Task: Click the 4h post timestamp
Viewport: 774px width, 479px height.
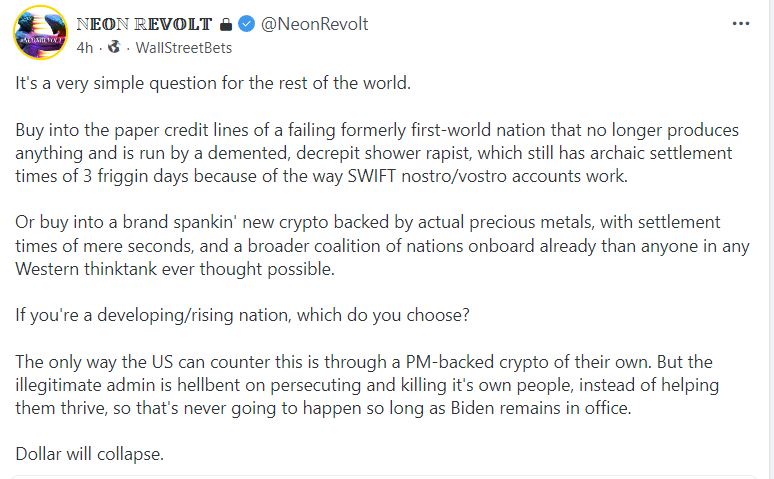Action: tap(84, 48)
